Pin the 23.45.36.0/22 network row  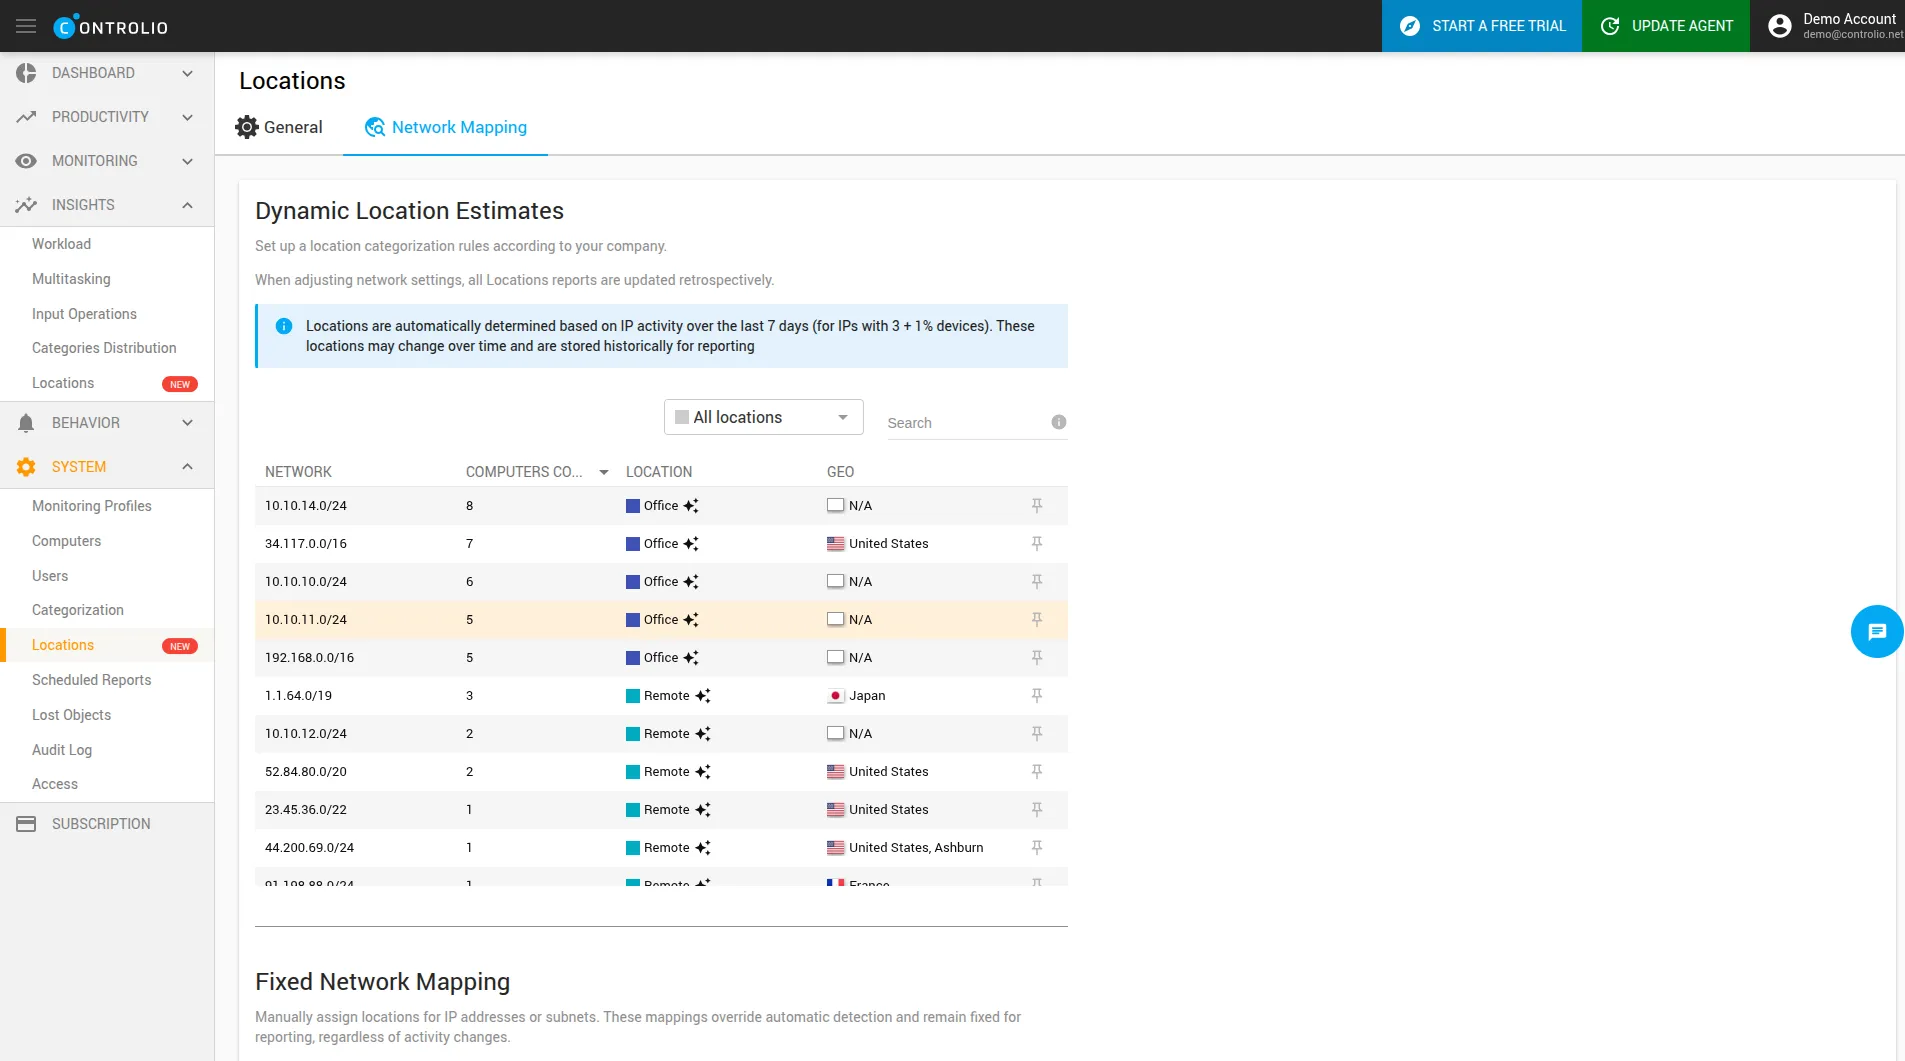[1037, 810]
